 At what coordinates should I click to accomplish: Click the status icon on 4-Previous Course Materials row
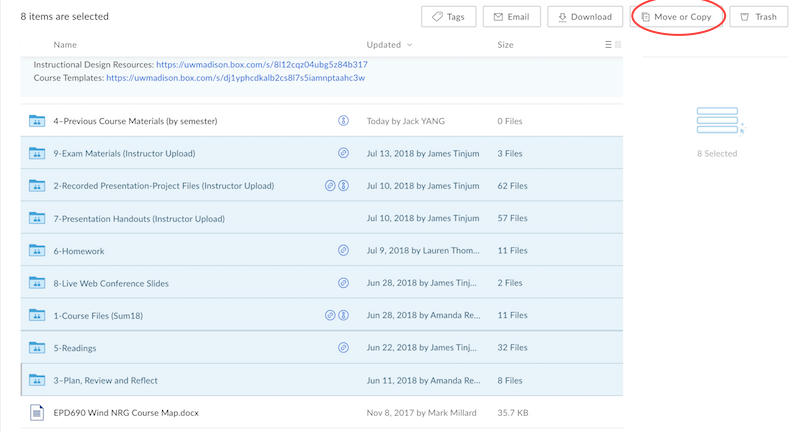343,121
